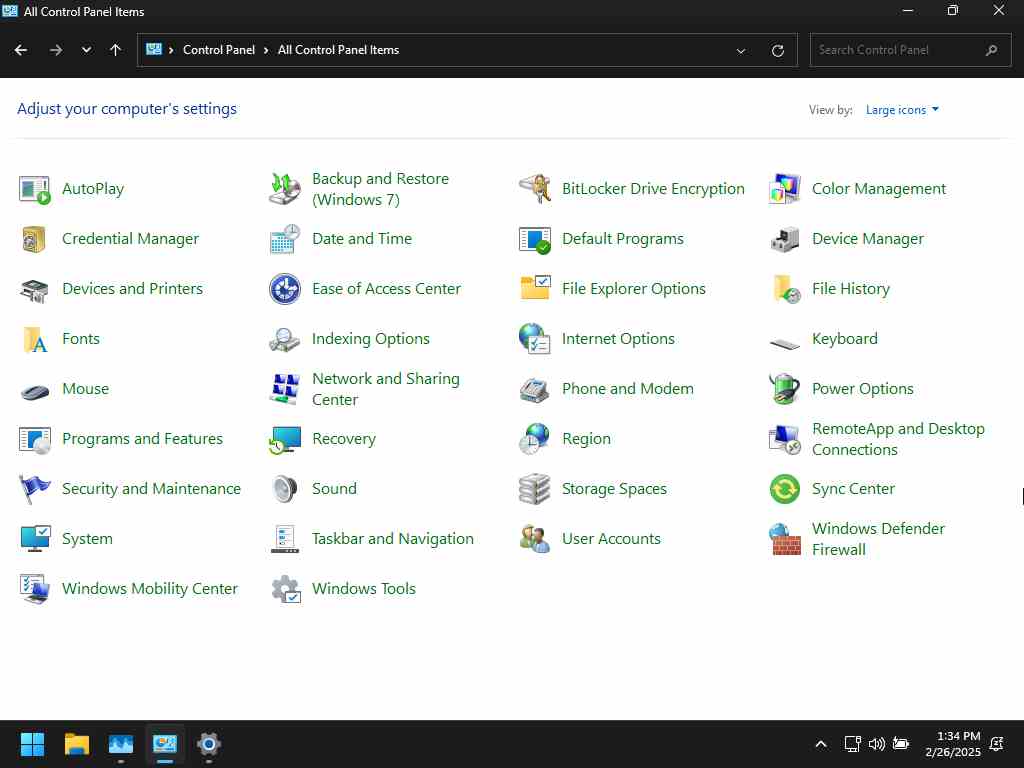
Task: Select the Control Panel taskbar icon
Action: (165, 744)
